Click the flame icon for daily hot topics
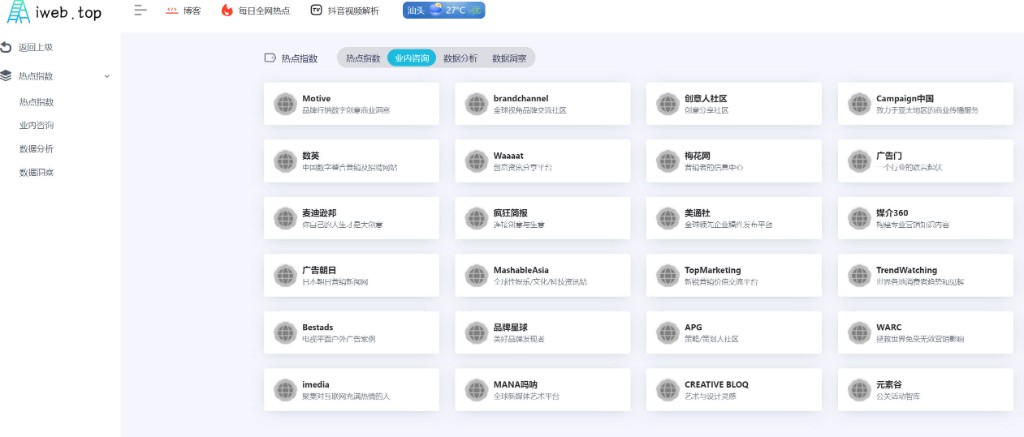 (x=227, y=10)
